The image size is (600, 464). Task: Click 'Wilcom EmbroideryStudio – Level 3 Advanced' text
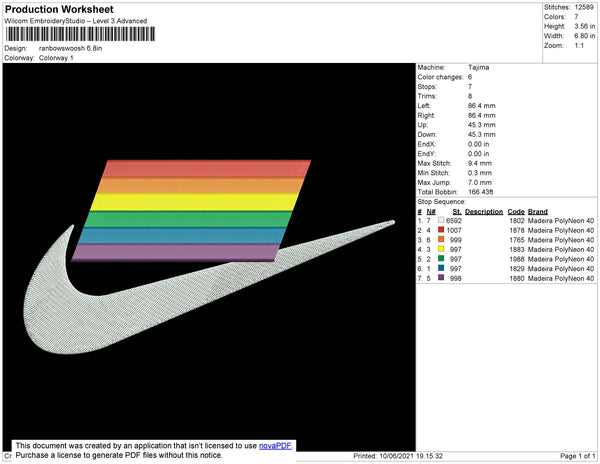click(x=75, y=21)
